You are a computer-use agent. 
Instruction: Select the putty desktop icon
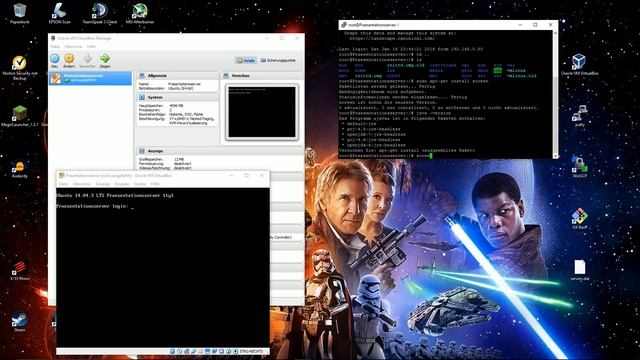(x=580, y=116)
